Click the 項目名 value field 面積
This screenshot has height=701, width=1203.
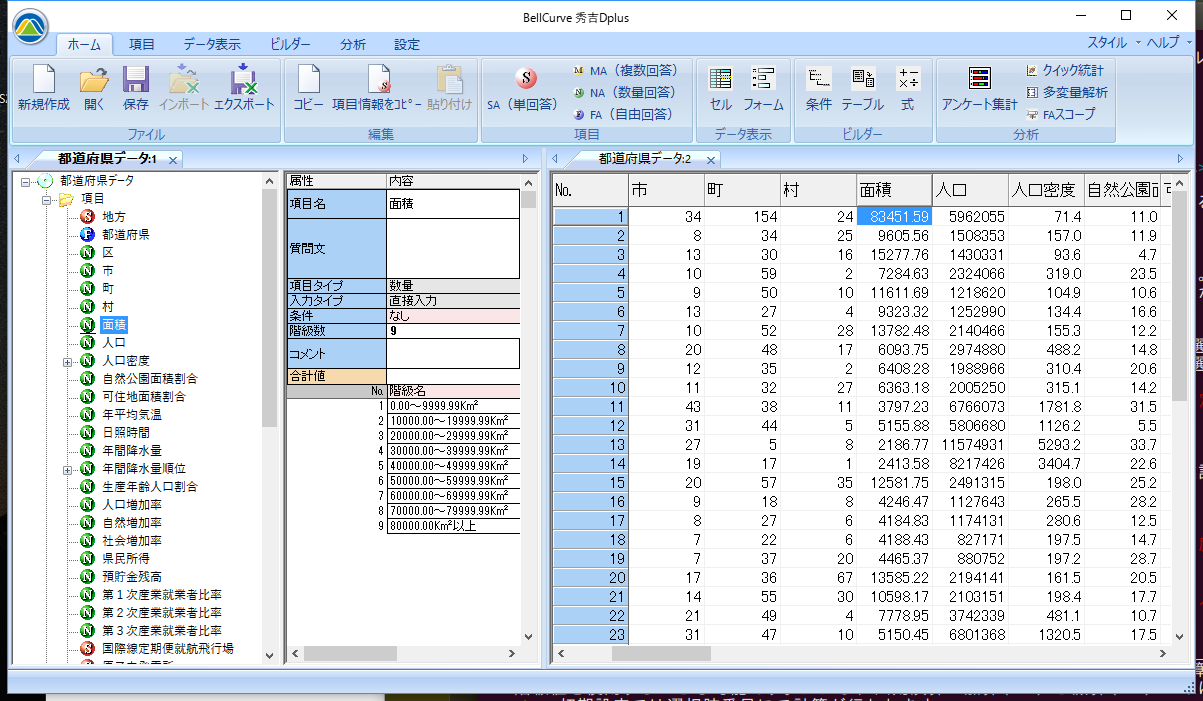click(453, 203)
